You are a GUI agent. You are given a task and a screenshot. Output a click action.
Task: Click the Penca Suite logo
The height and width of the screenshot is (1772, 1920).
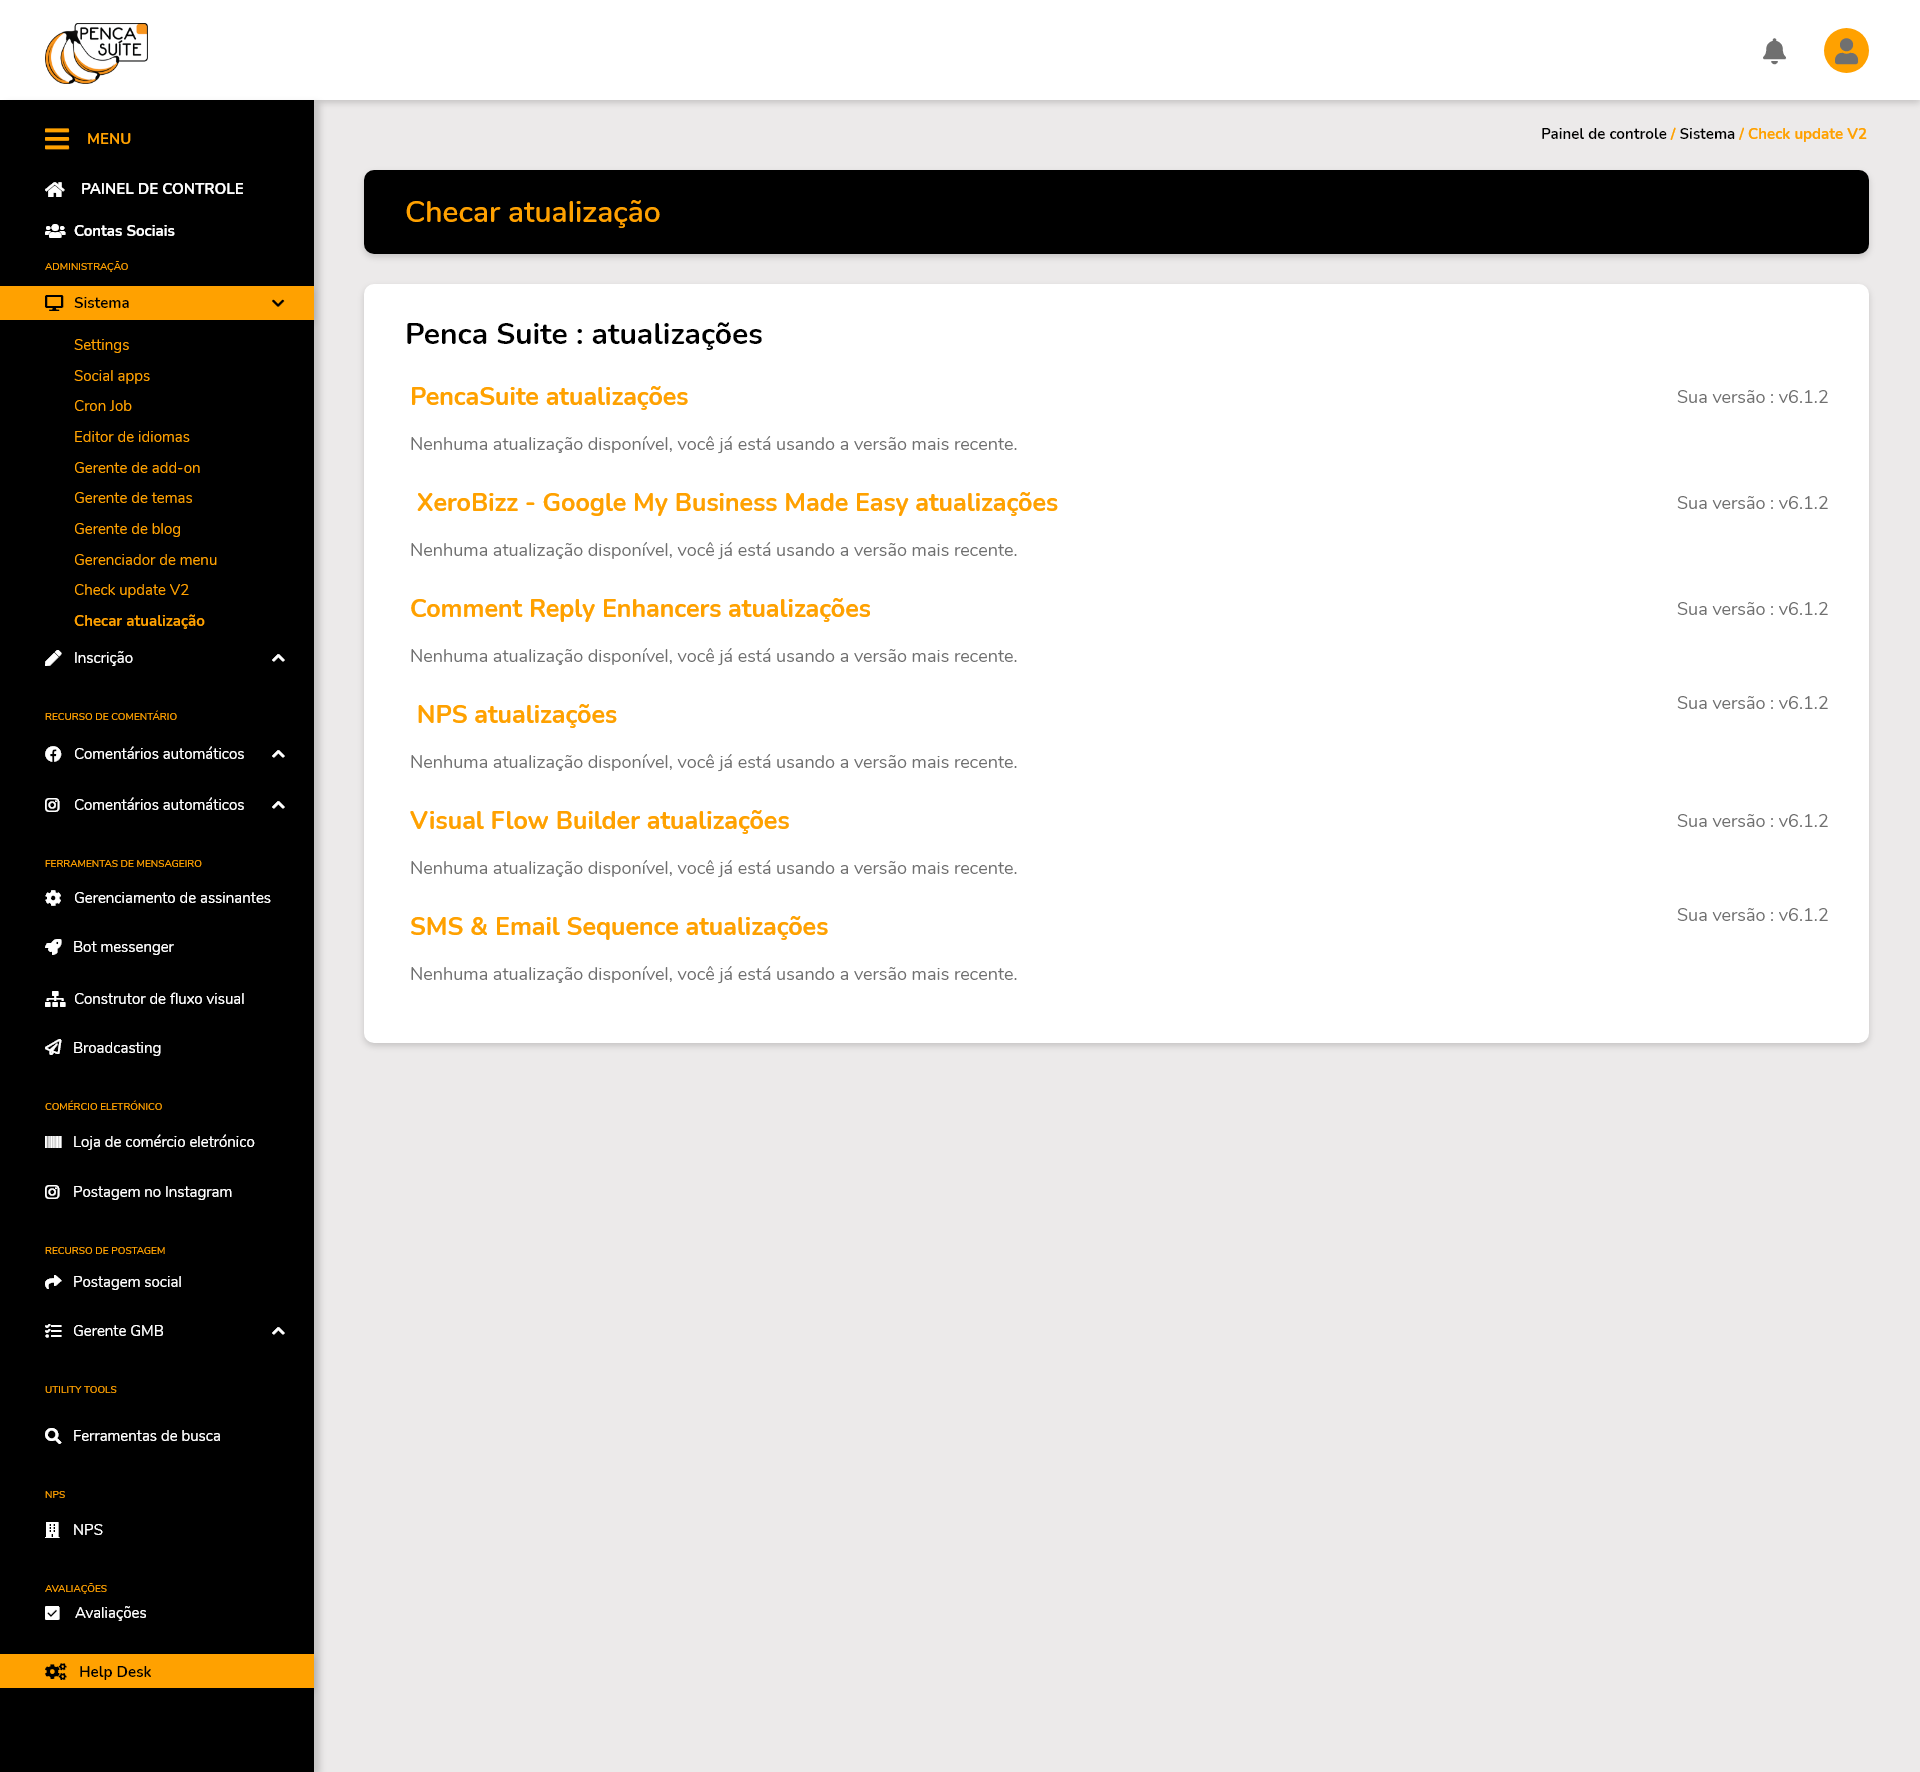coord(96,53)
